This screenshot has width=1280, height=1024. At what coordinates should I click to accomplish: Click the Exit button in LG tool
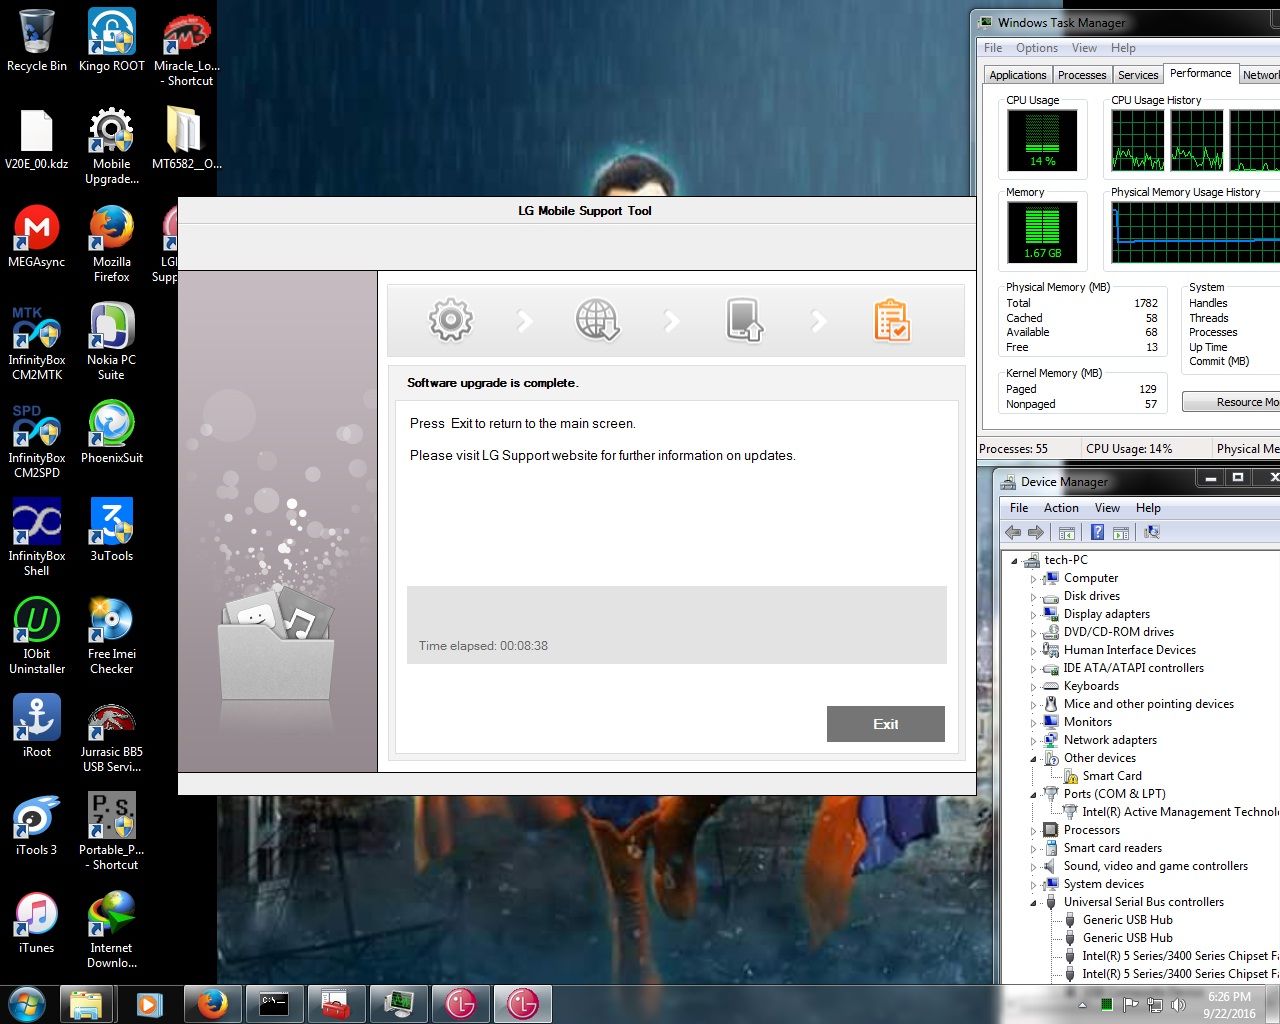[885, 724]
